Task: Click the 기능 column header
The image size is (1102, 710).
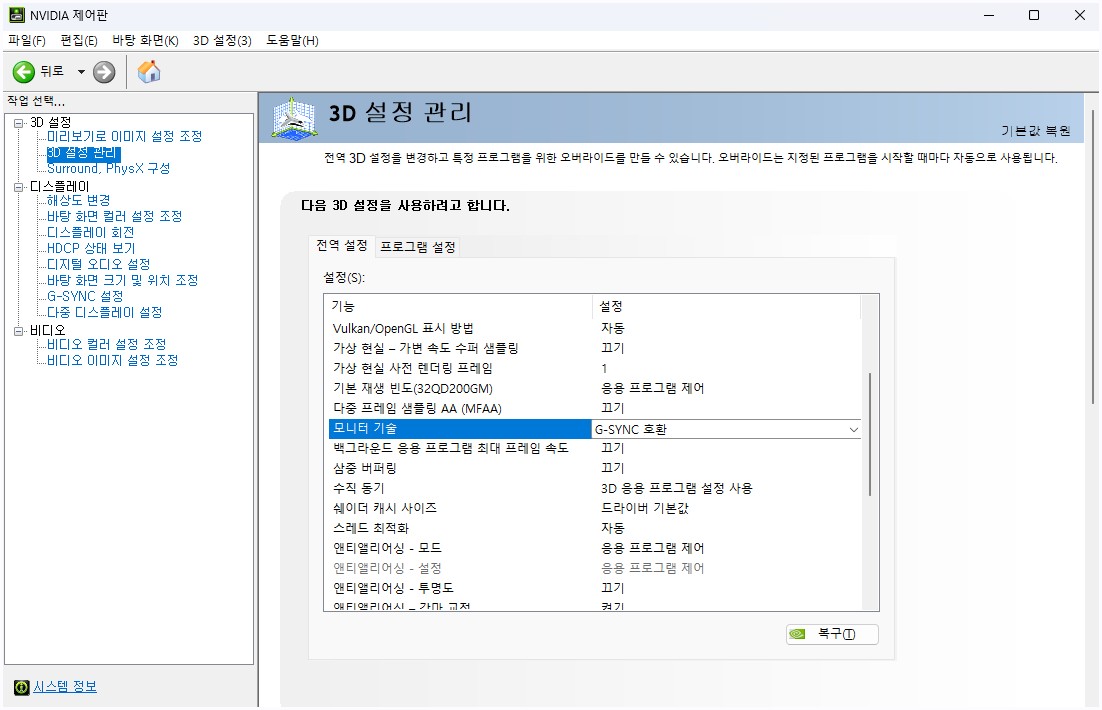Action: 458,306
